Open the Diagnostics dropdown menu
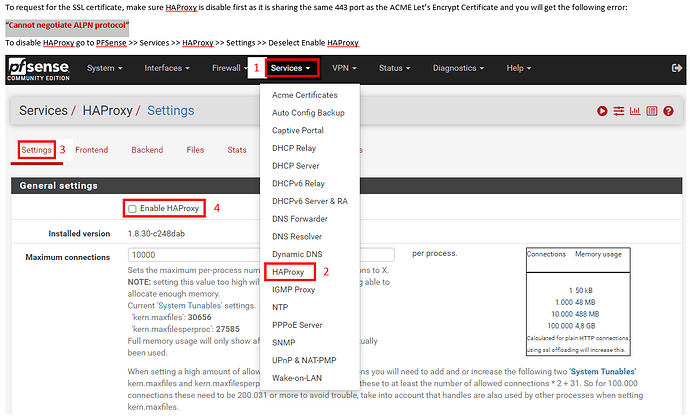 [458, 68]
